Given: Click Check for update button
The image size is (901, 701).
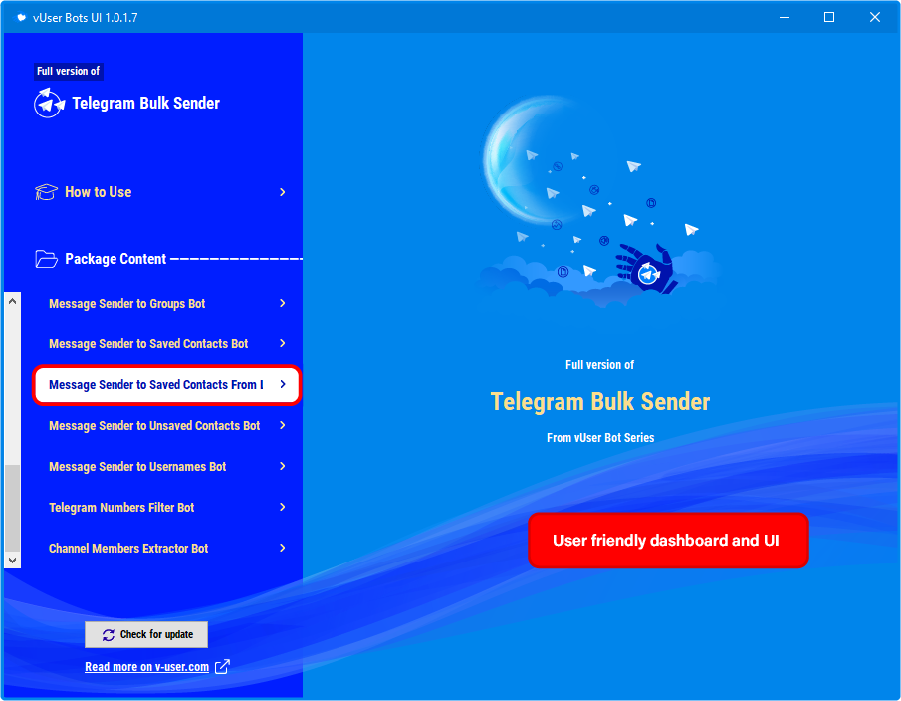Looking at the screenshot, I should coord(147,634).
